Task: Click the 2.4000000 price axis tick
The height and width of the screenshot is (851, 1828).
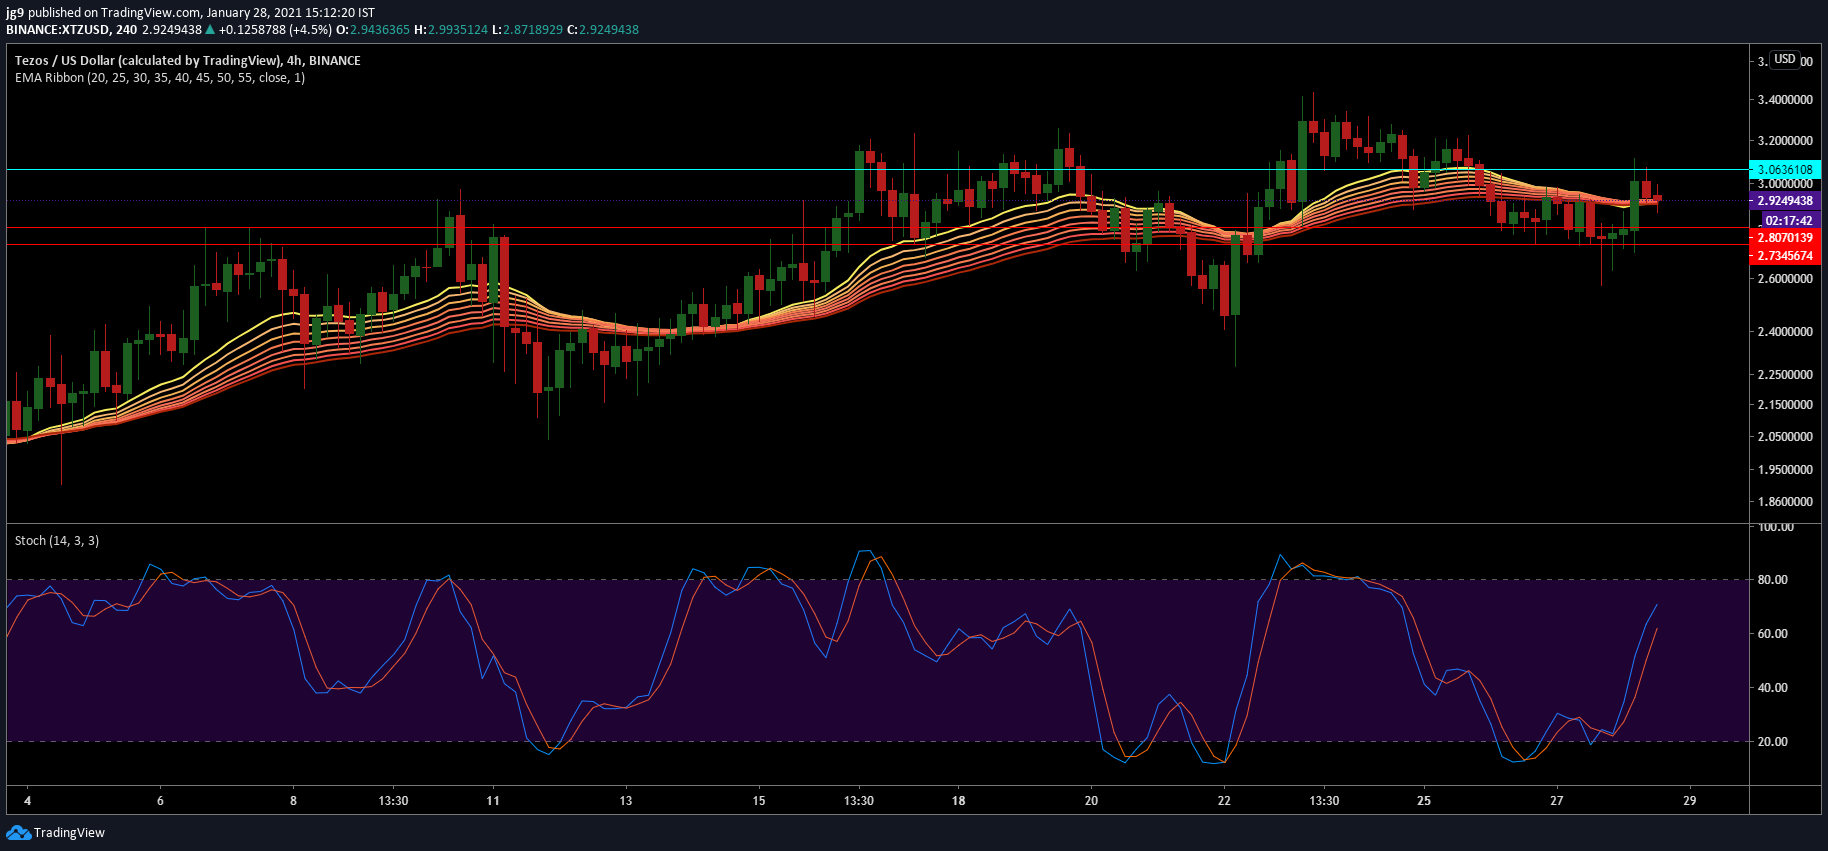Action: point(1785,332)
